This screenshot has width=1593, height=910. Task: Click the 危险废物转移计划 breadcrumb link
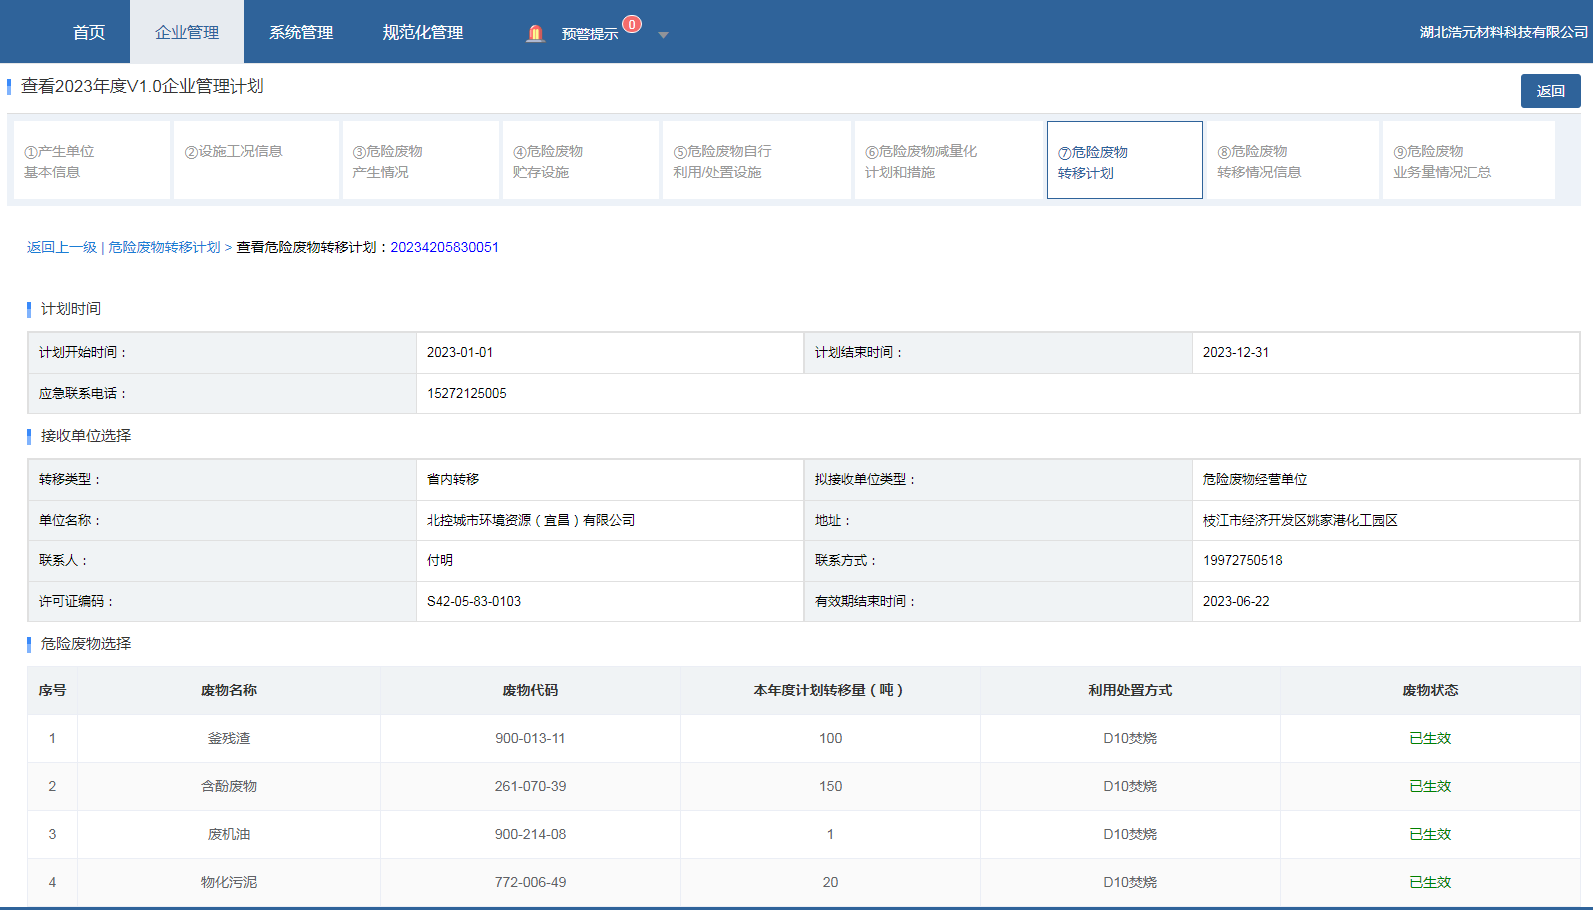(164, 247)
